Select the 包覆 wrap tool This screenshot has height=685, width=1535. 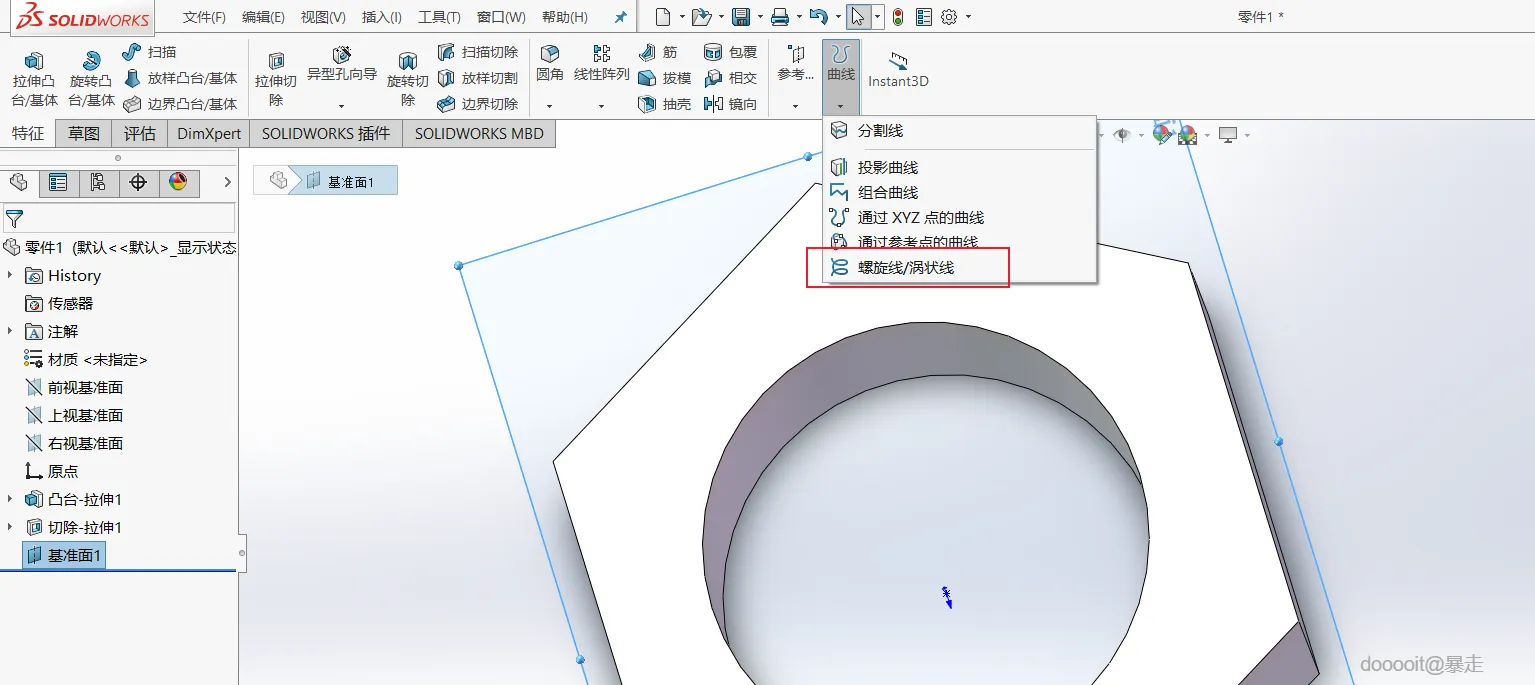pos(731,52)
